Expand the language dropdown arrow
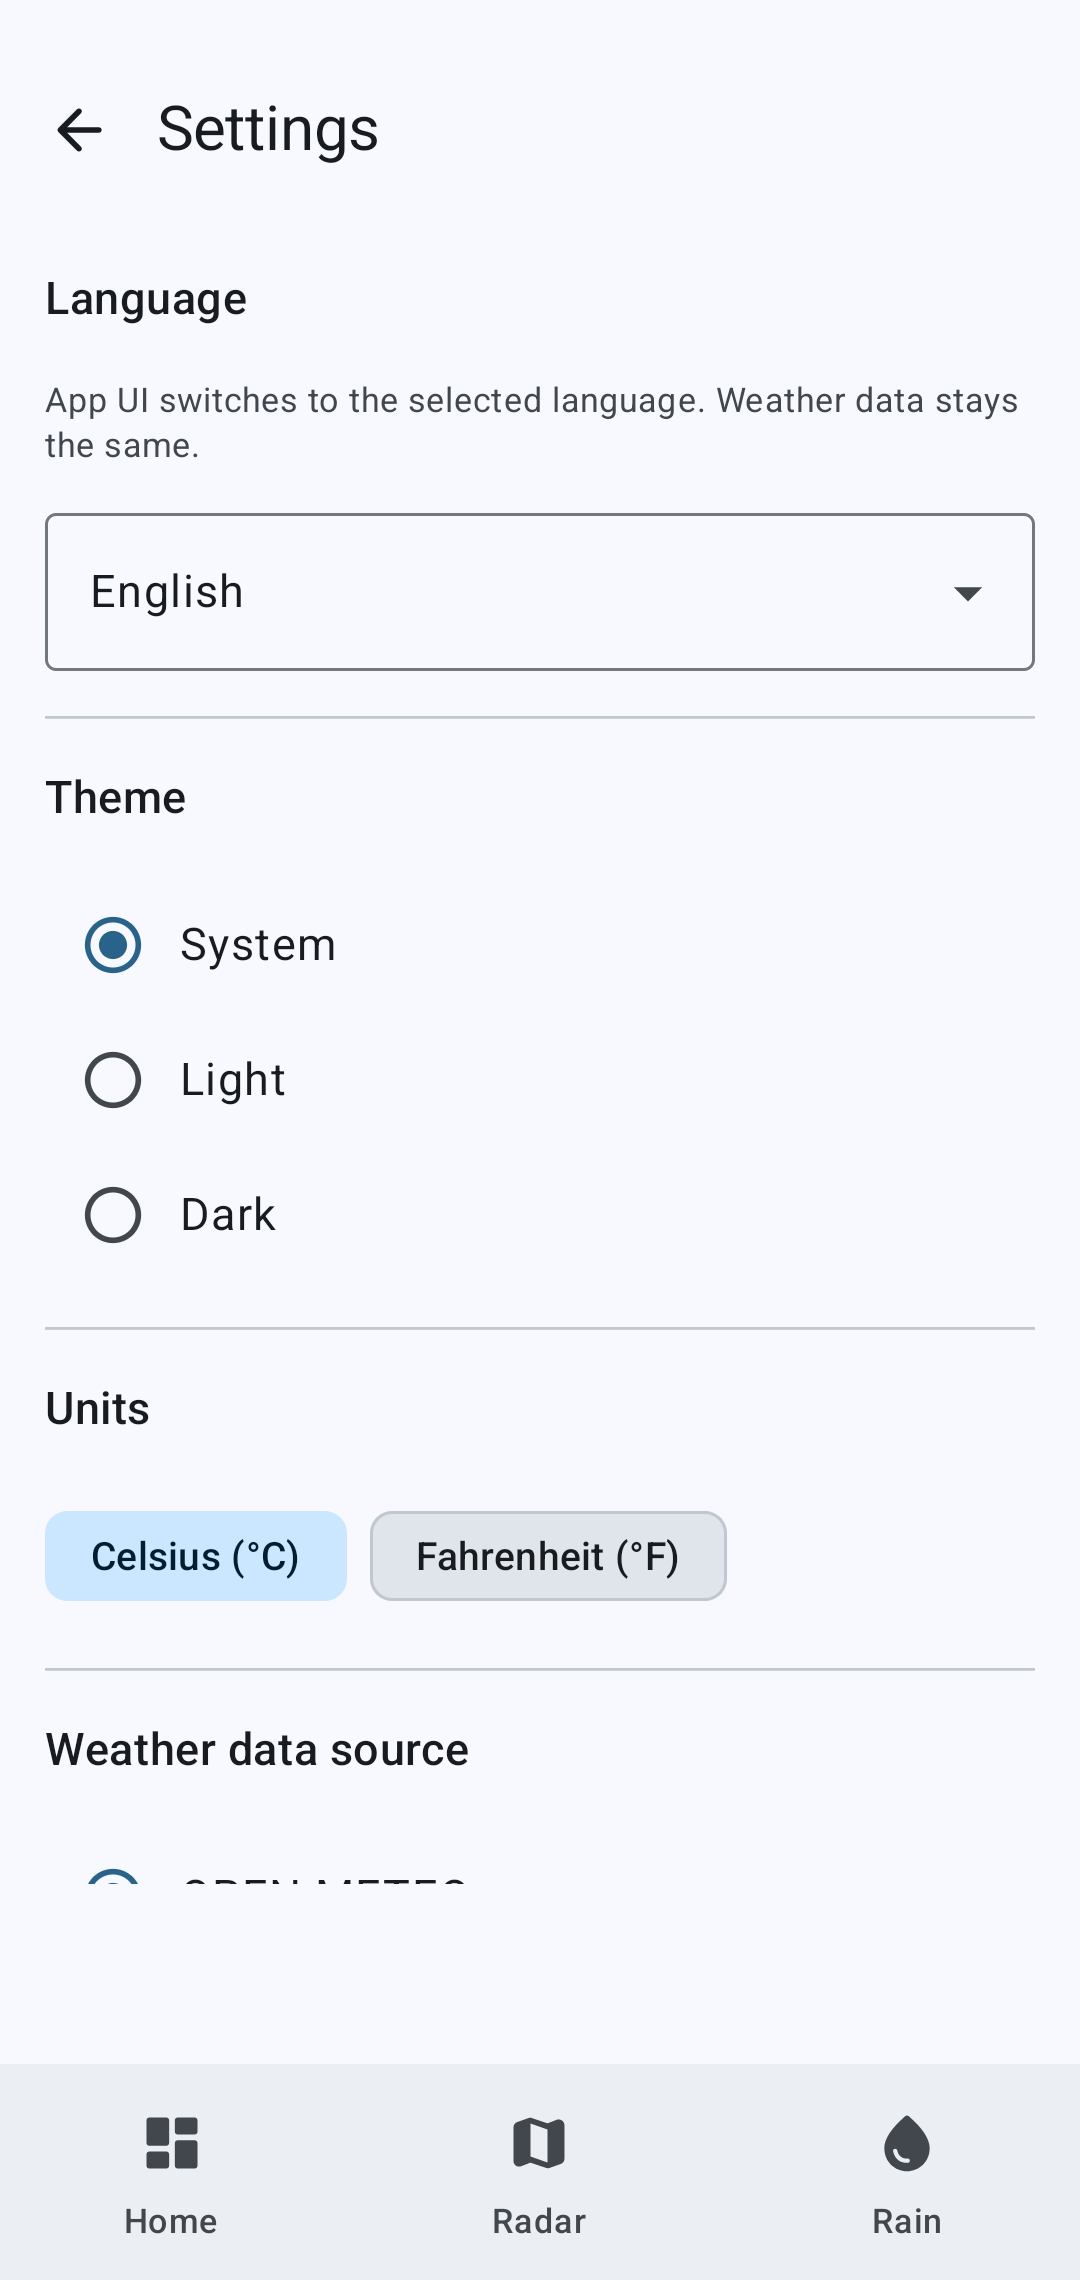The width and height of the screenshot is (1080, 2280). (x=967, y=593)
